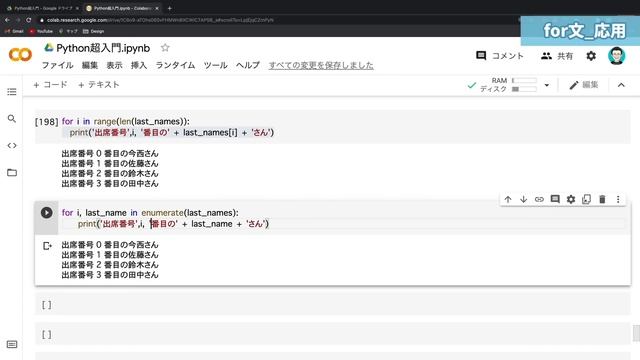Mirror cell in tab icon
The image size is (640, 360).
pos(587,199)
